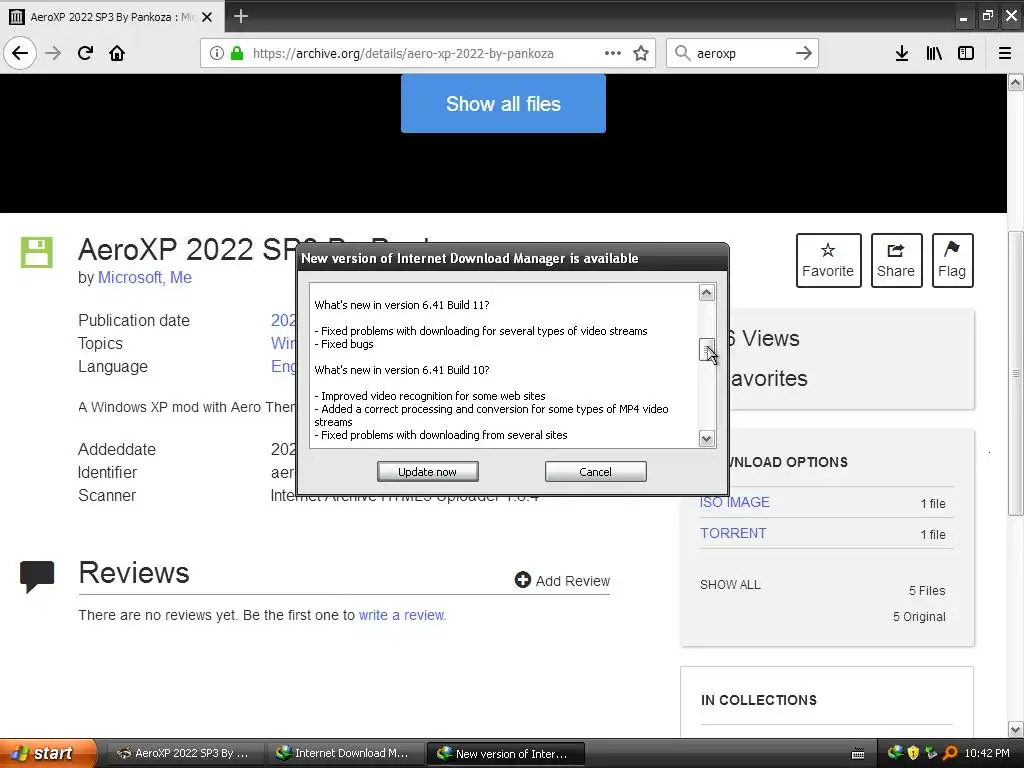Click the on-screen keyboard tray icon
The height and width of the screenshot is (768, 1024).
point(858,754)
